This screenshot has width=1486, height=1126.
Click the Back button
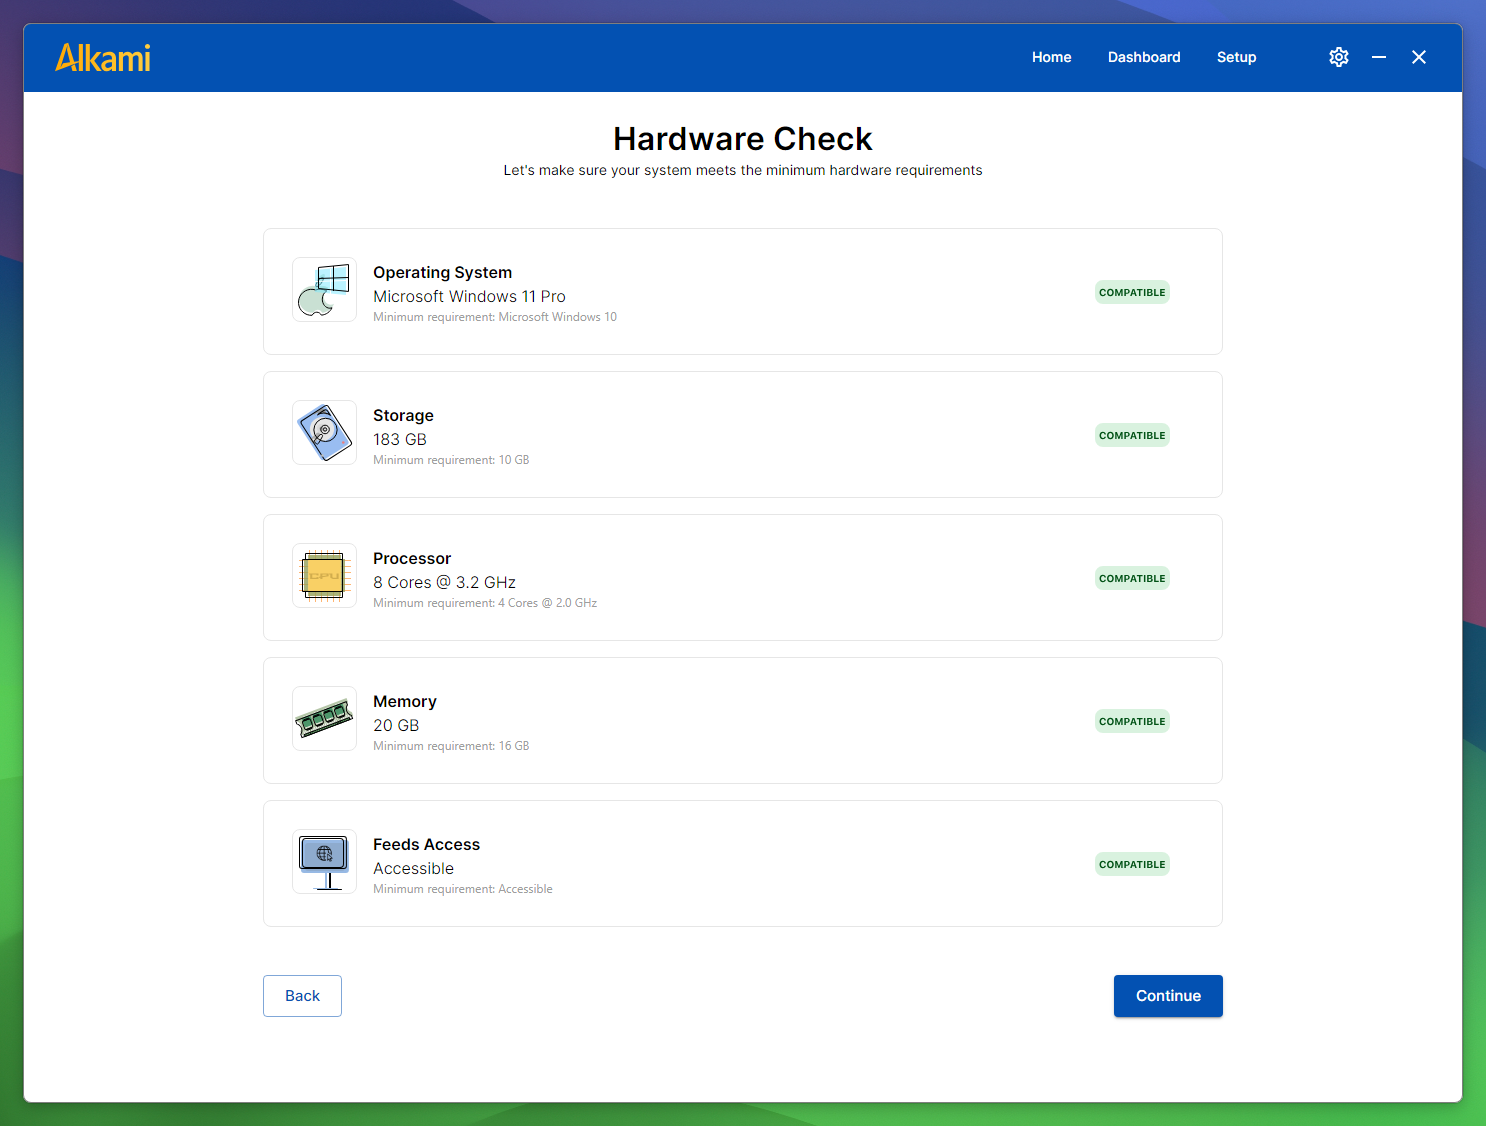coord(302,996)
